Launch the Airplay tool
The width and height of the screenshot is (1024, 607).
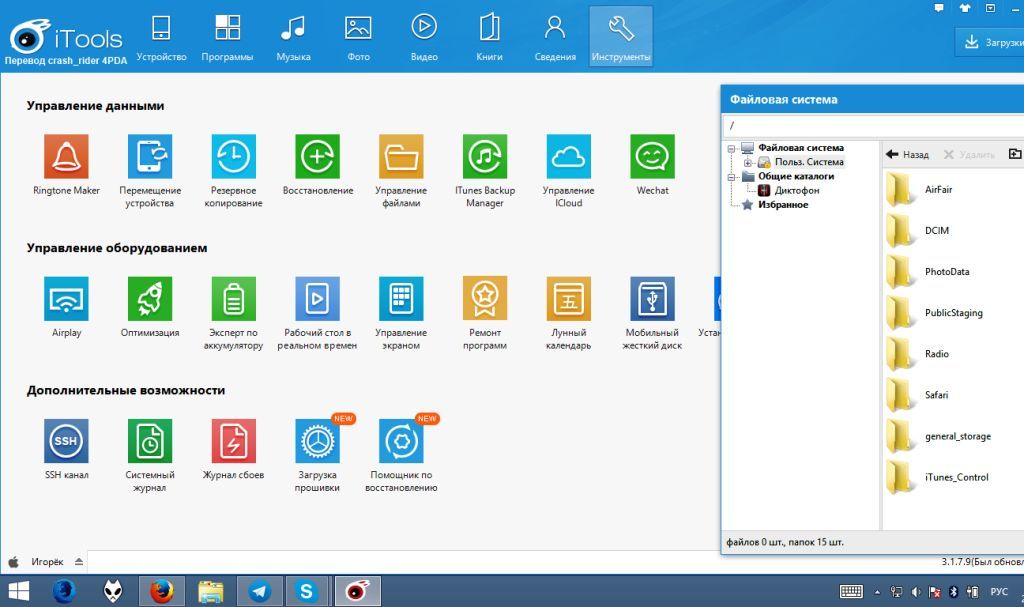(x=66, y=299)
